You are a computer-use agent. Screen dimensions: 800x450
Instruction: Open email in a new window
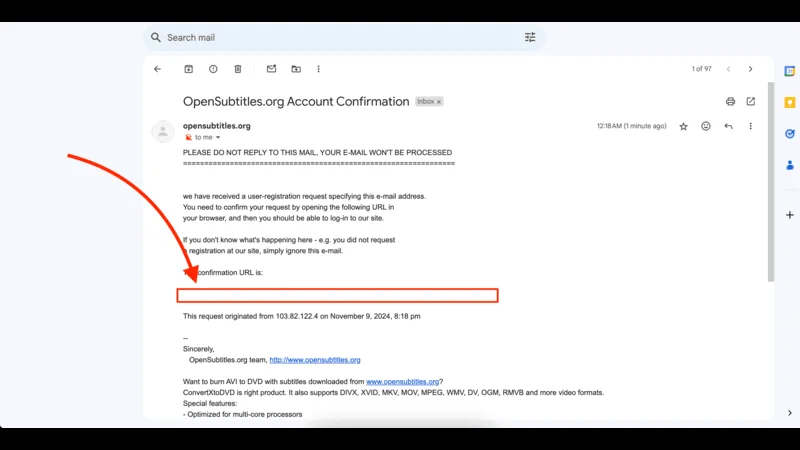pyautogui.click(x=751, y=101)
